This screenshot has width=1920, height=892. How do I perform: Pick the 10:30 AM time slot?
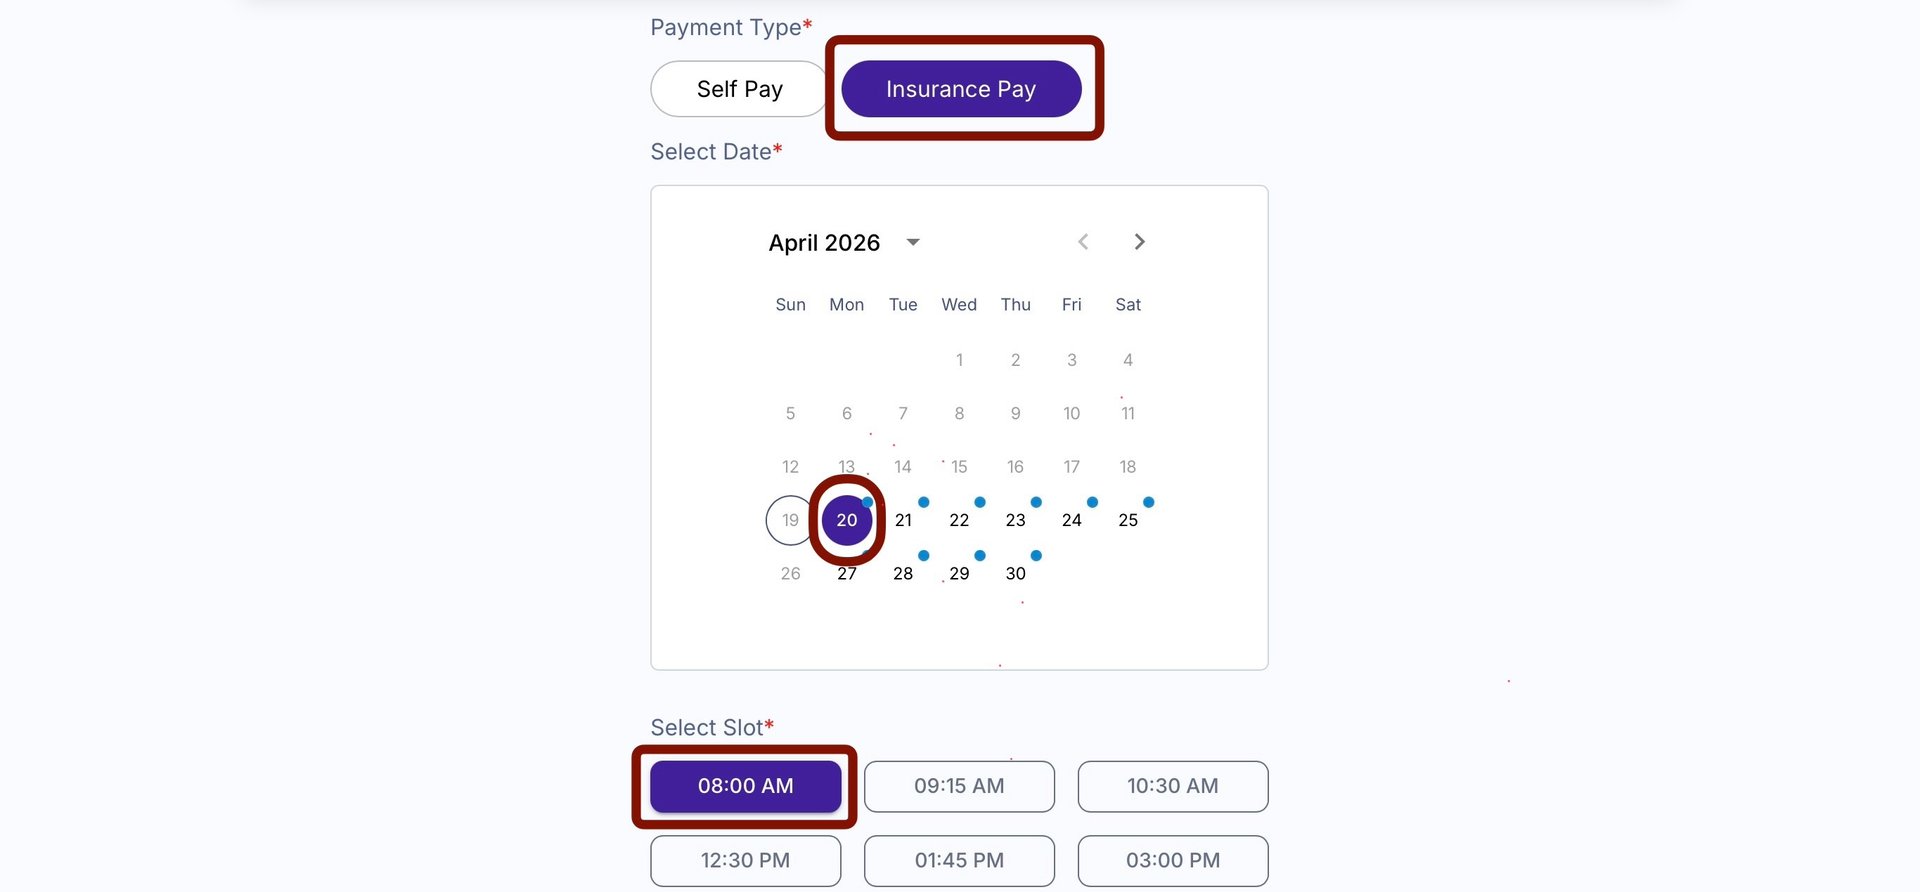[x=1172, y=786]
